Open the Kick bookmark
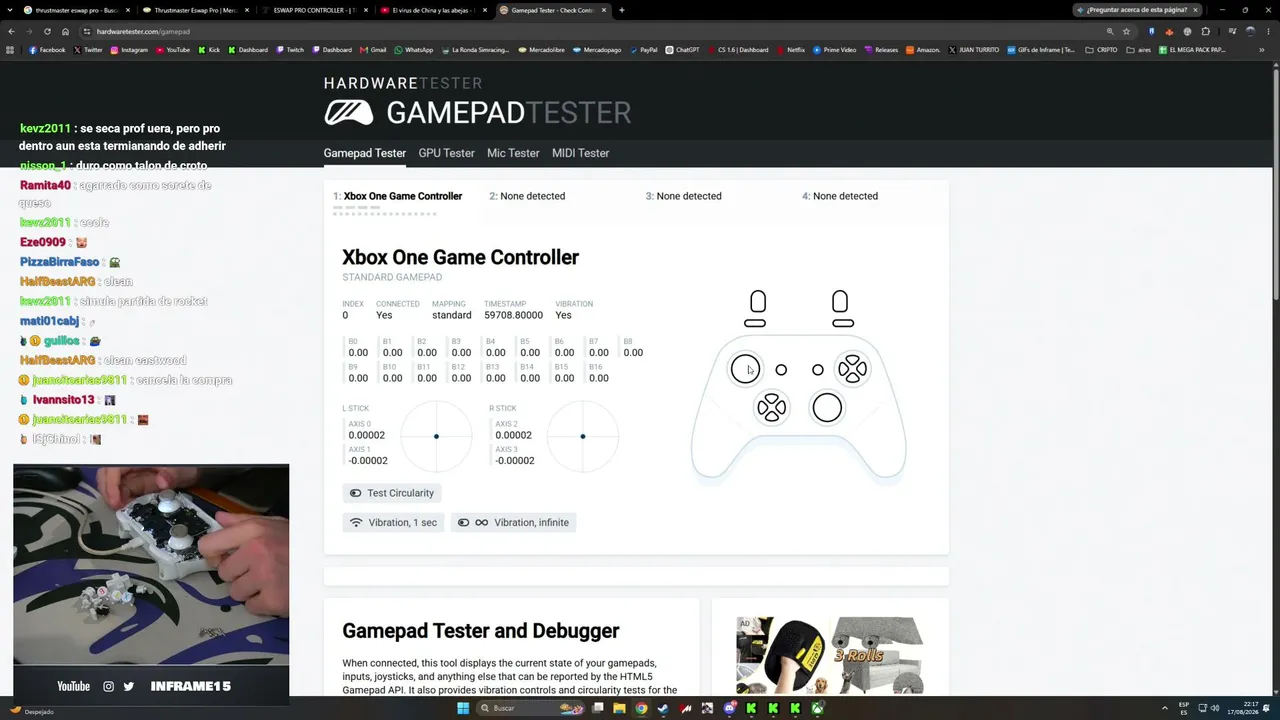 click(x=208, y=50)
